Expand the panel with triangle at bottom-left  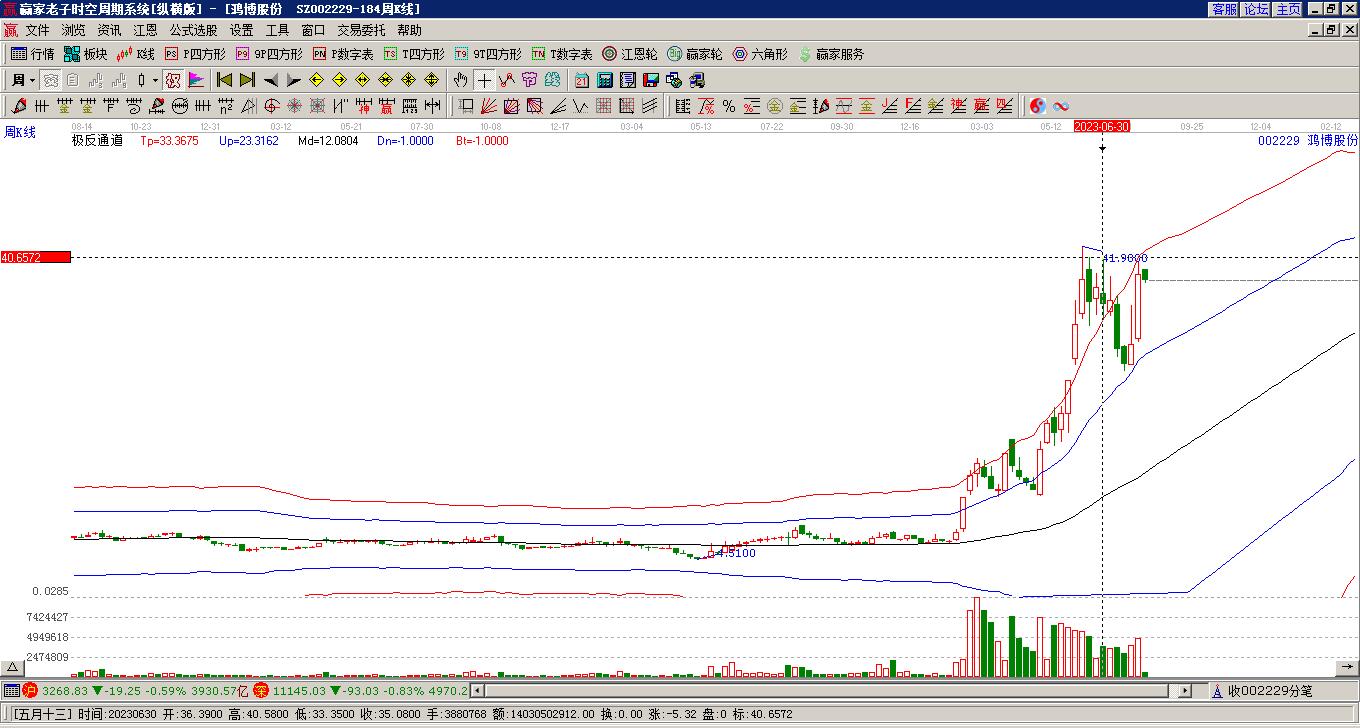[x=12, y=667]
